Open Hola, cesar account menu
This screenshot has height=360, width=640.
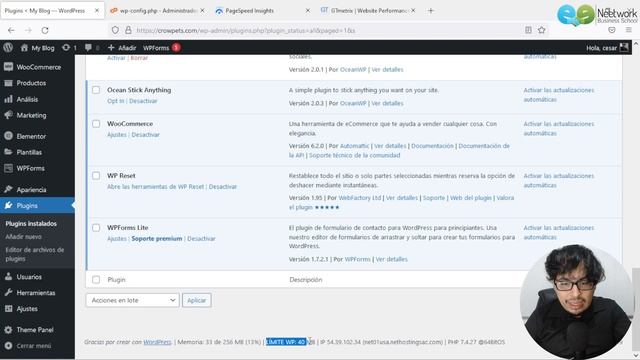(x=607, y=48)
